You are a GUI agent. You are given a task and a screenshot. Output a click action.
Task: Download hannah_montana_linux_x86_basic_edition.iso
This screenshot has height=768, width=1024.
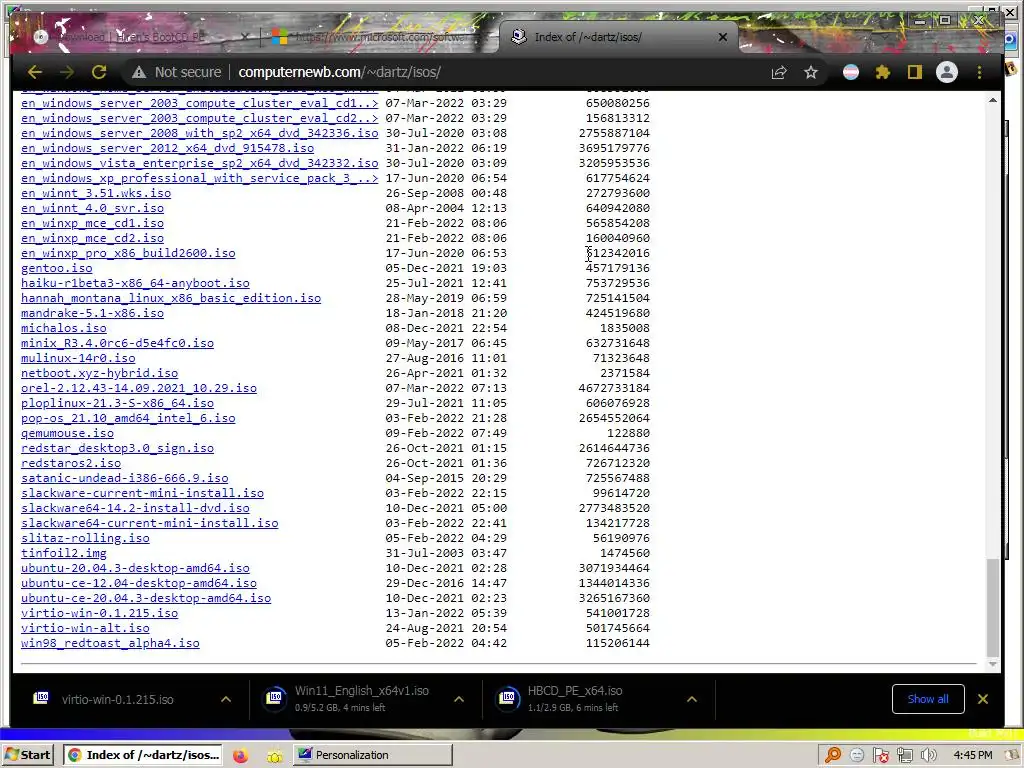click(171, 298)
